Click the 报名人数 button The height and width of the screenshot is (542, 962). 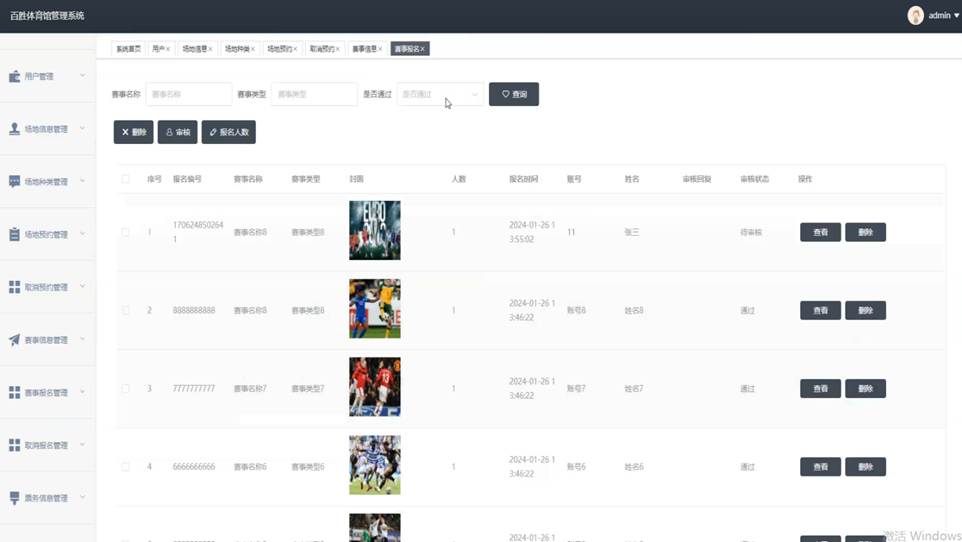point(228,132)
